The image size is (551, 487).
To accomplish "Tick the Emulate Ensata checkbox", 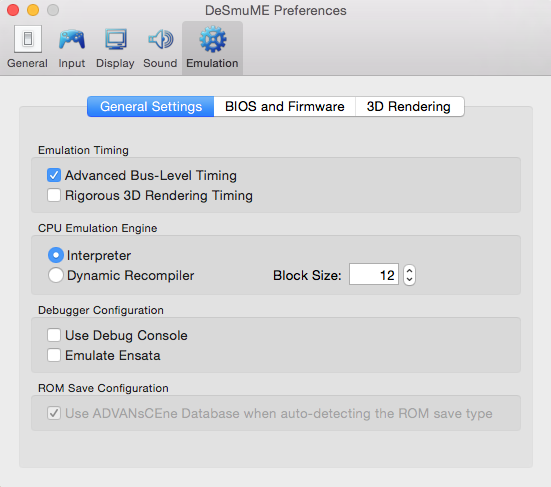I will click(54, 355).
